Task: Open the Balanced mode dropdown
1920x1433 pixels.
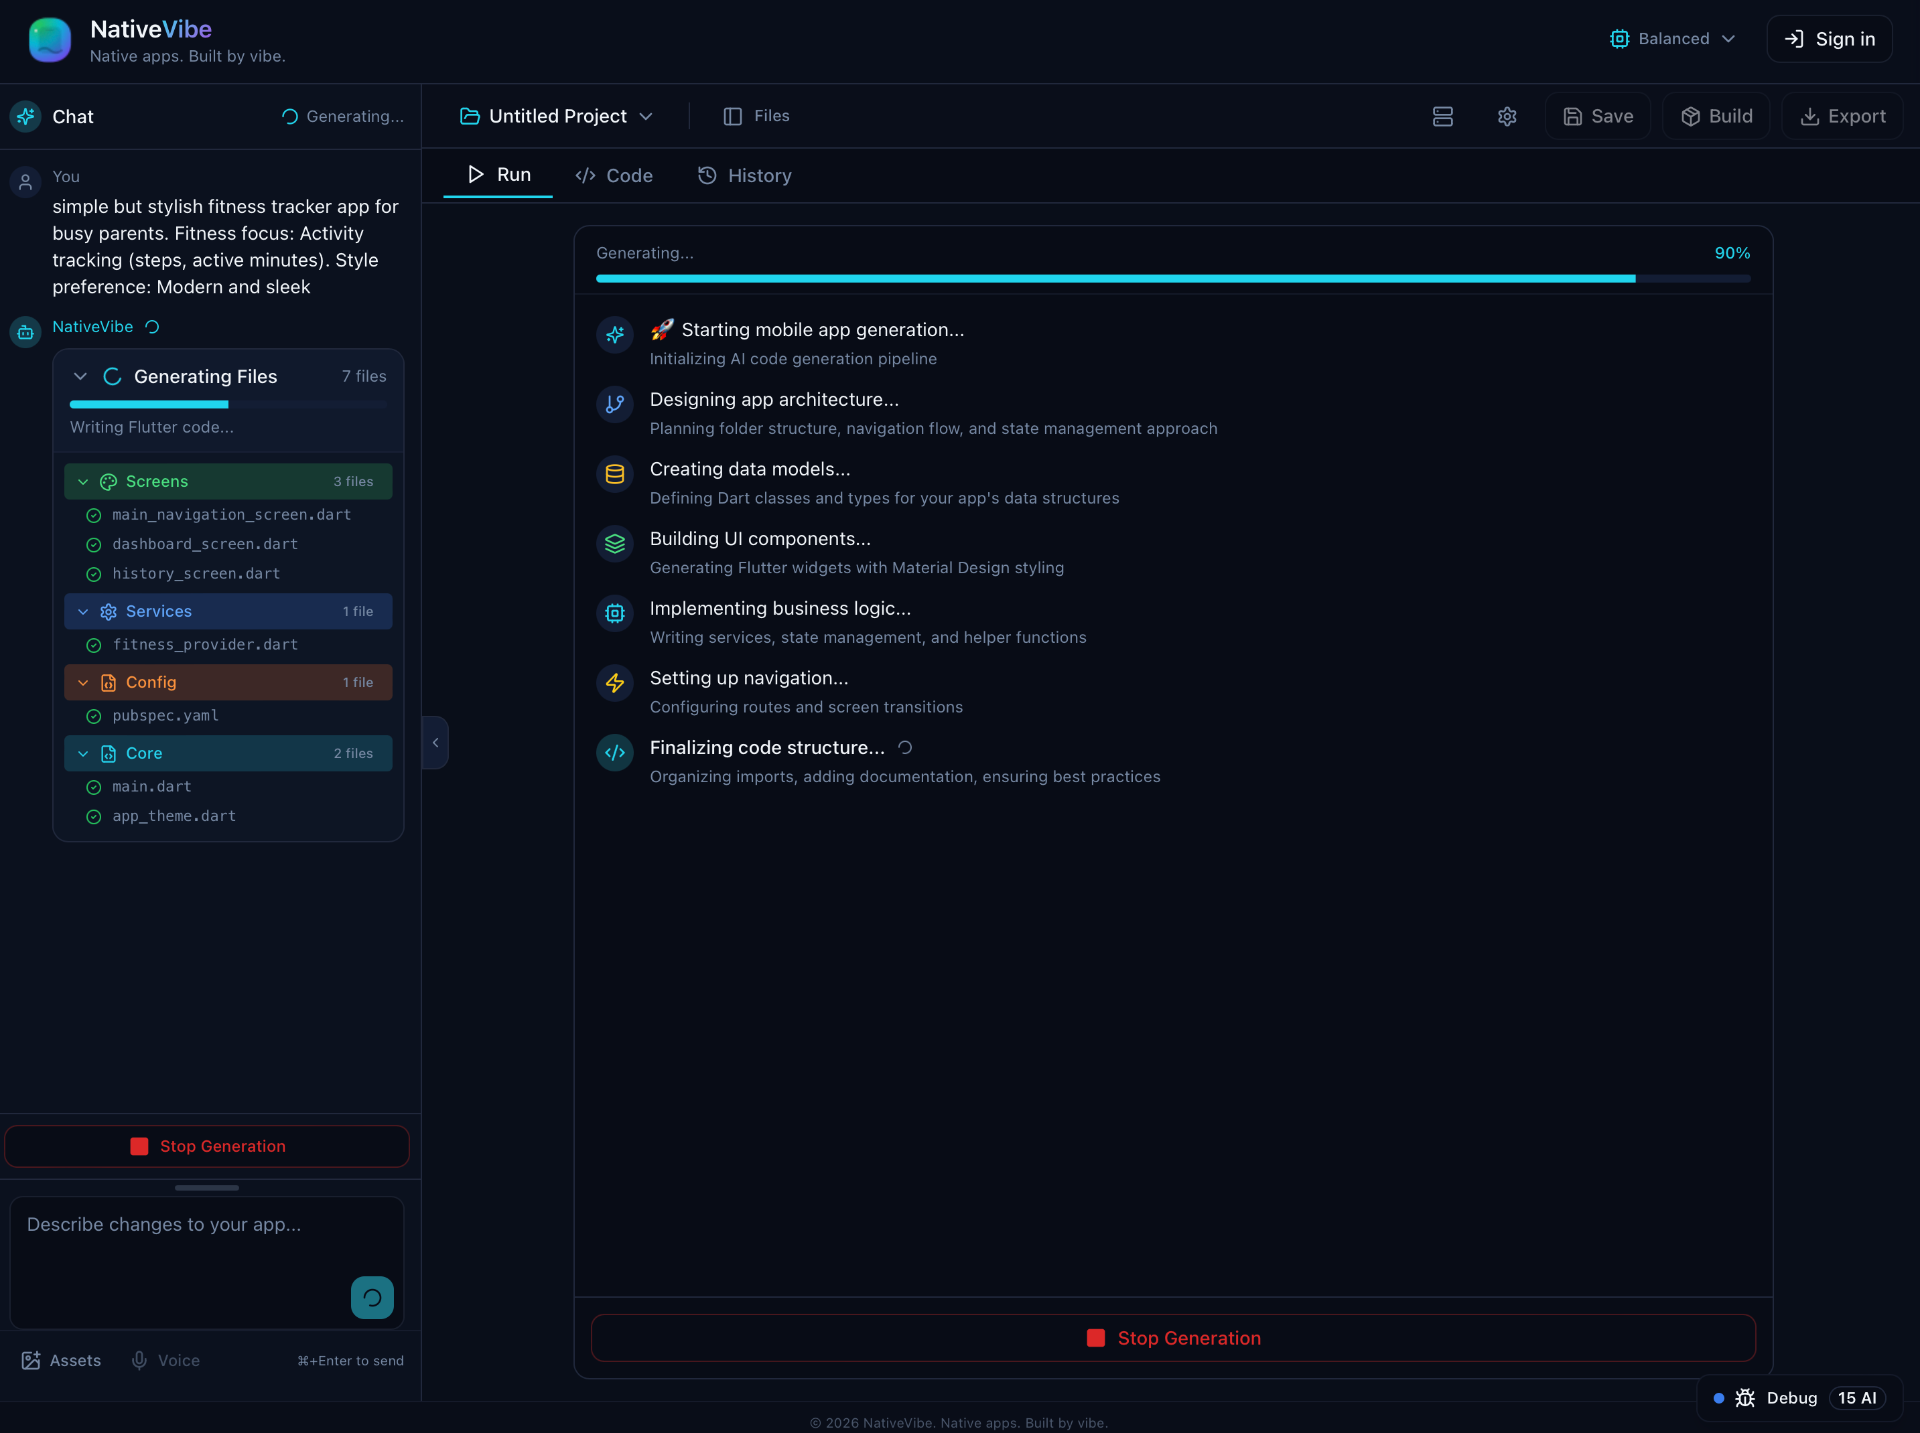Action: point(1672,39)
